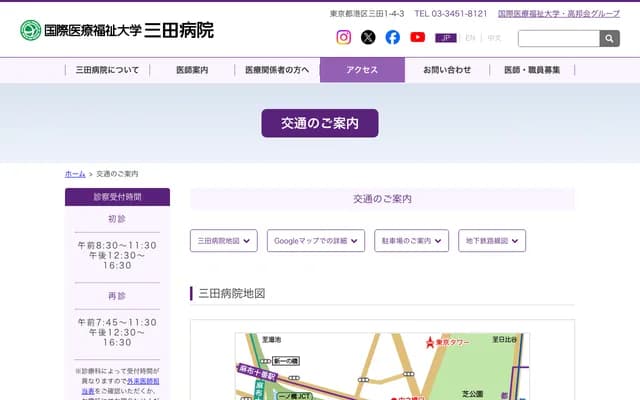640x400 pixels.
Task: Switch the site language to 中文
Action: [494, 38]
